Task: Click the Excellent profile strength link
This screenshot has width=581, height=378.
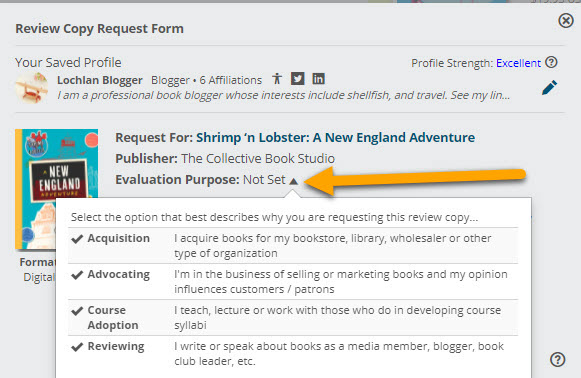Action: point(518,63)
